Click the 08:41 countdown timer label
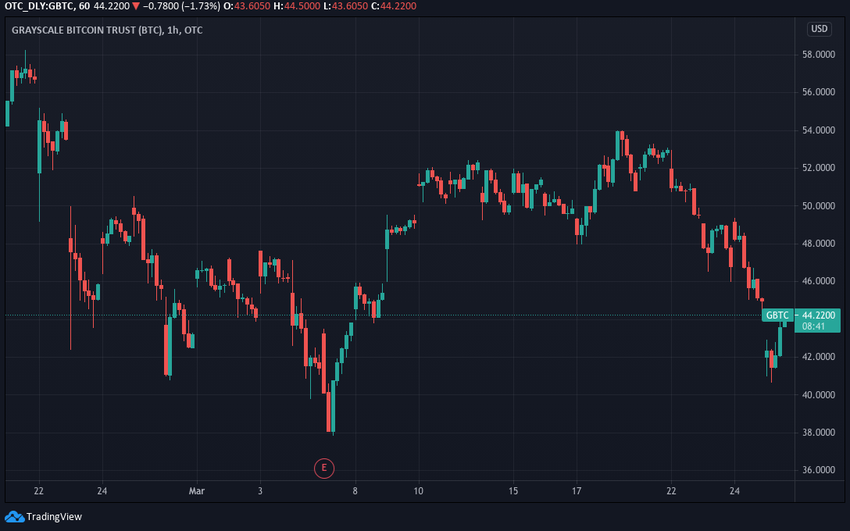Viewport: 850px width, 531px height. 813,327
